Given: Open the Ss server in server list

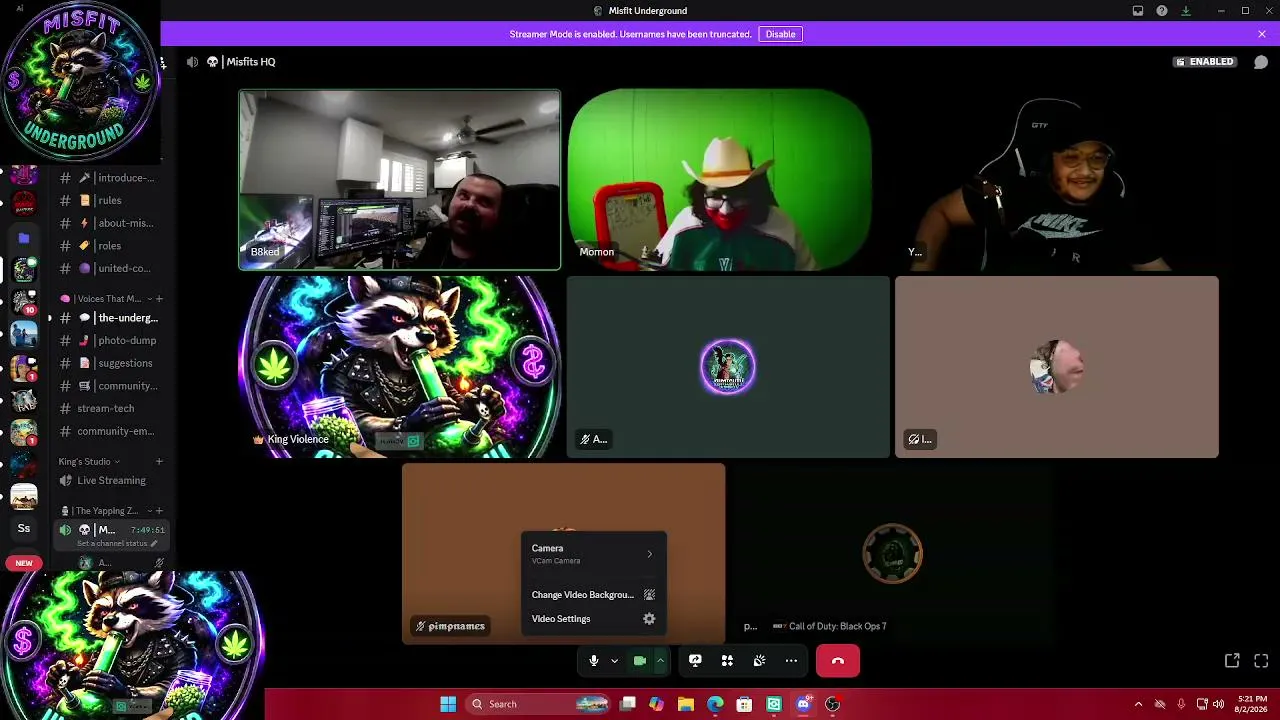Looking at the screenshot, I should (24, 528).
